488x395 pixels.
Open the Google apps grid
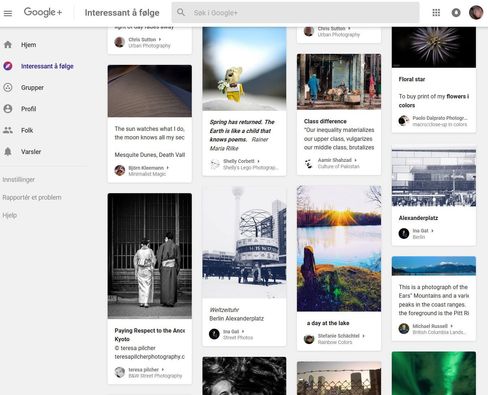pos(436,13)
